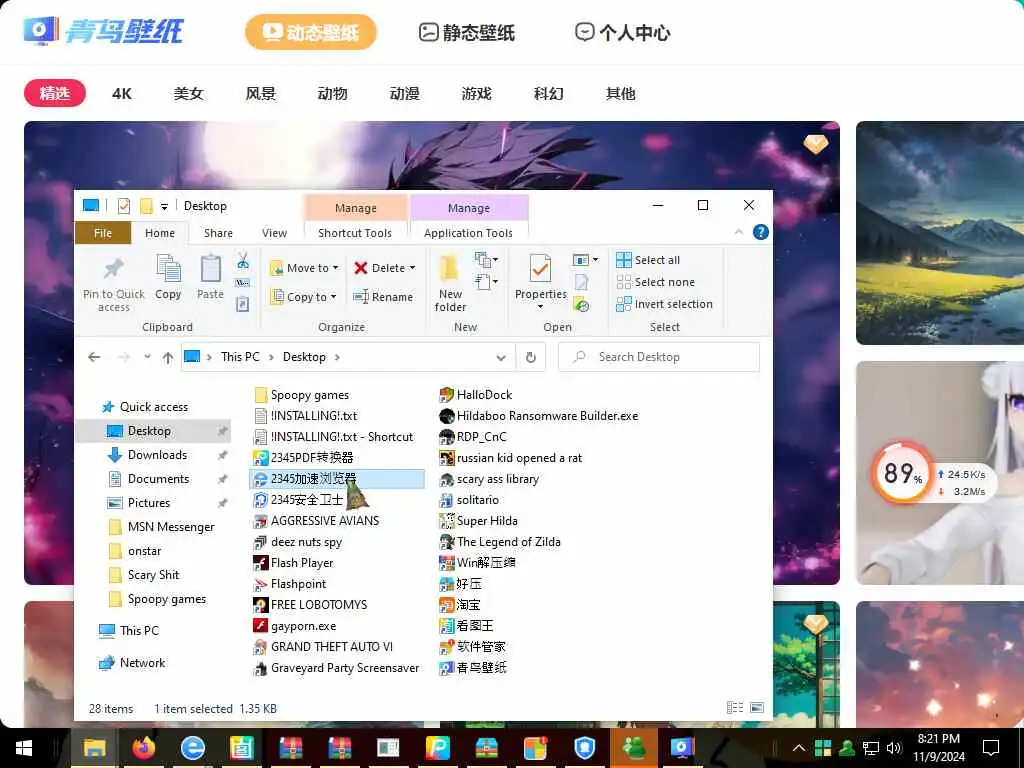Click the Paste shortcut icon in Clipboard group
The height and width of the screenshot is (768, 1024).
click(243, 304)
